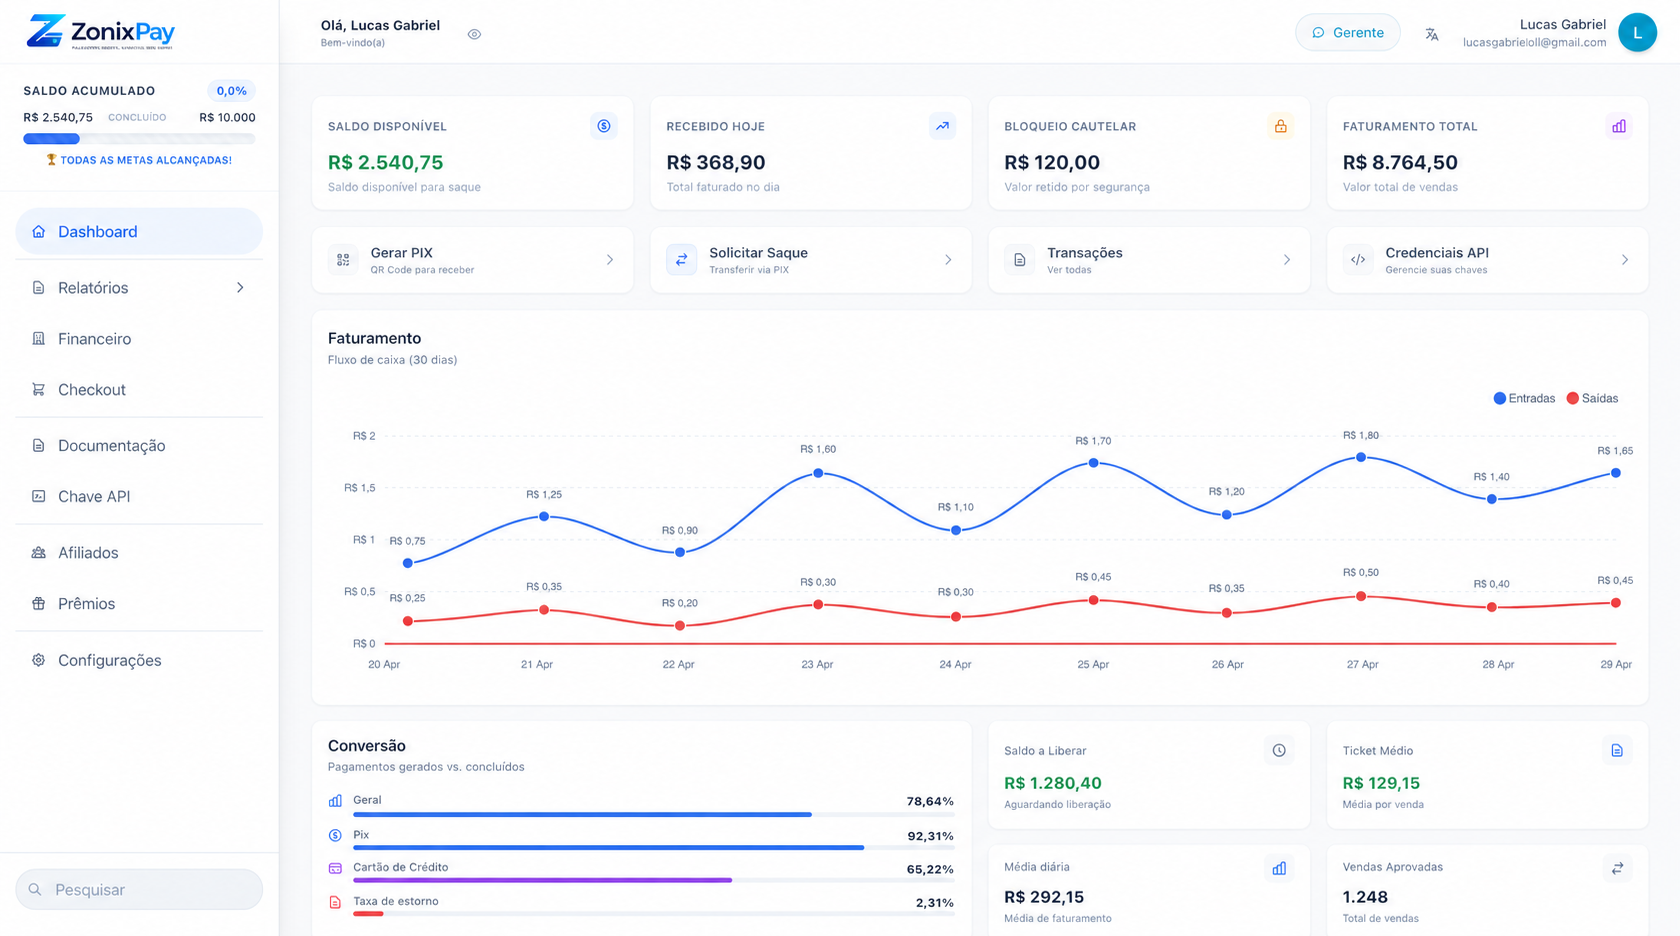Open Gerar PIX quick action chevron

[x=610, y=260]
